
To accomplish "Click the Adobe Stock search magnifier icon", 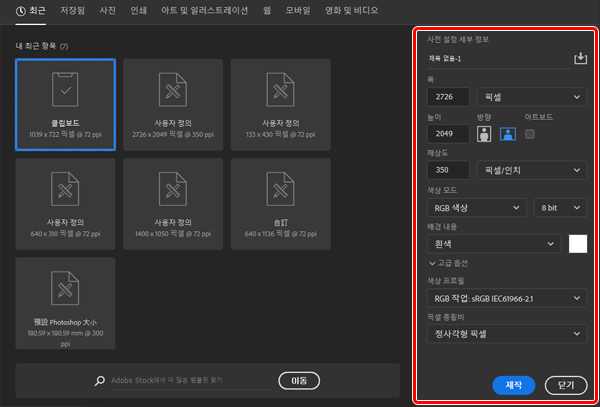I will click(x=100, y=380).
